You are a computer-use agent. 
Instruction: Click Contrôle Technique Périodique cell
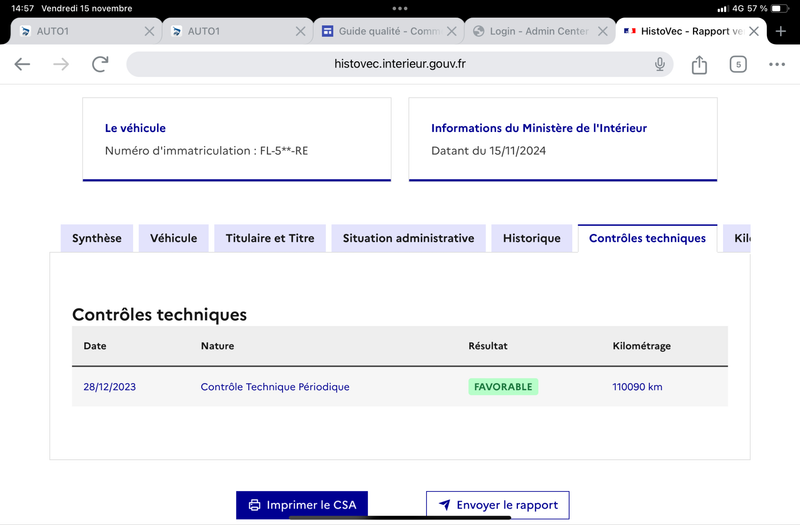[x=275, y=387]
